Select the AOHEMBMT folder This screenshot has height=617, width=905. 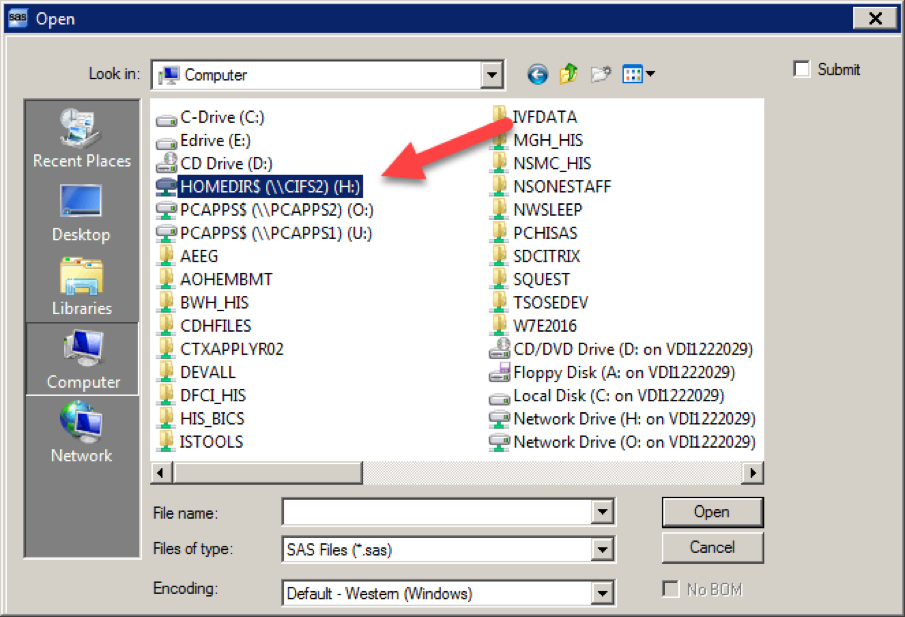tap(215, 279)
